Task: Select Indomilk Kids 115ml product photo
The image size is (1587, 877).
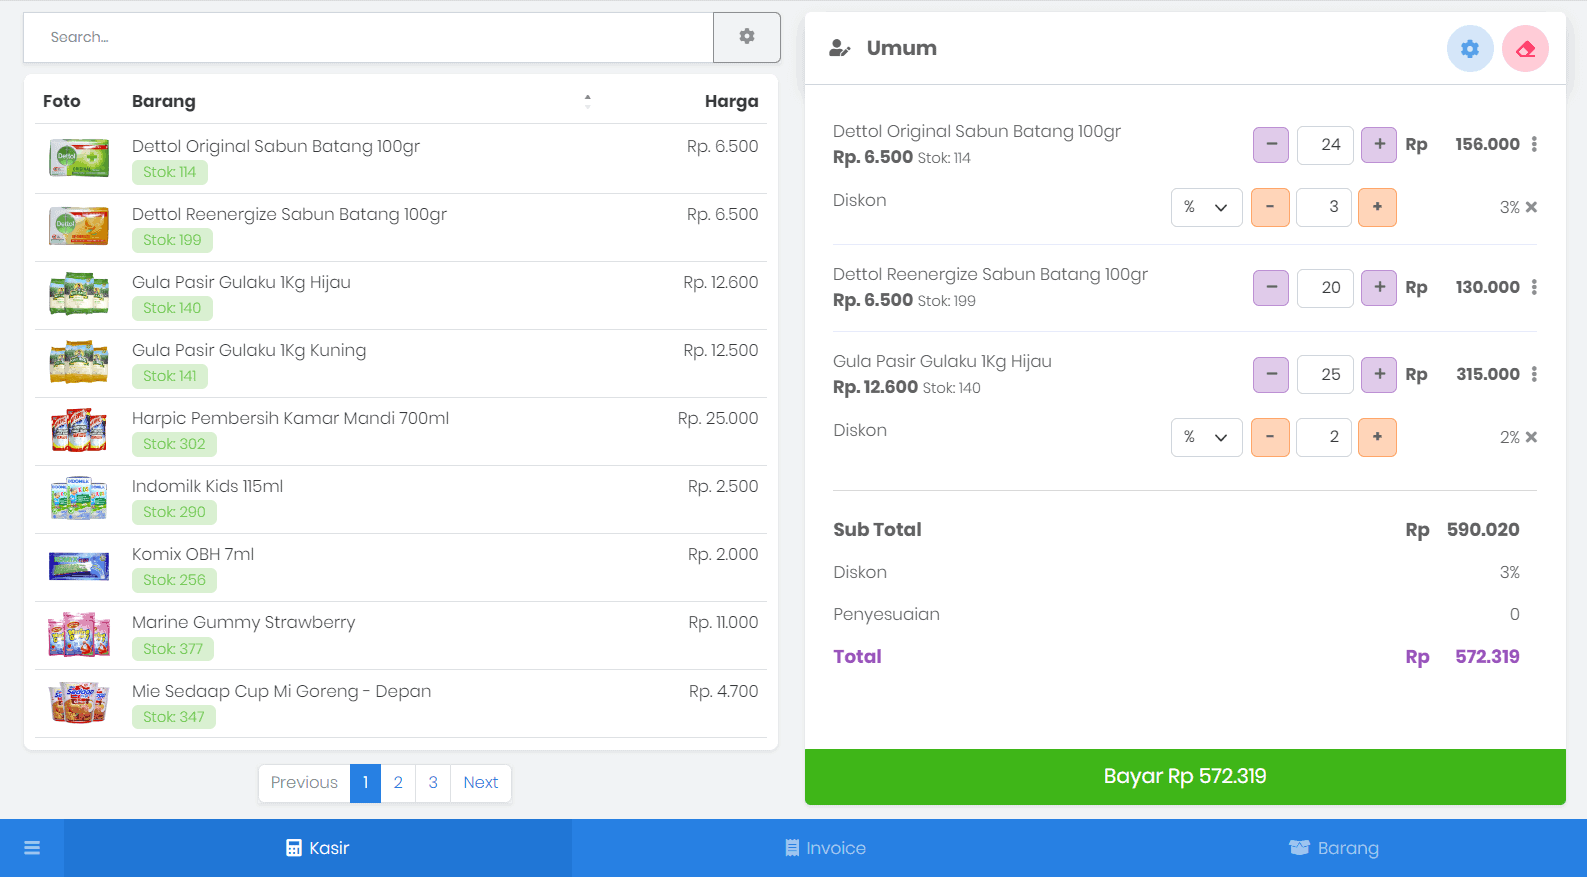Action: [x=79, y=498]
